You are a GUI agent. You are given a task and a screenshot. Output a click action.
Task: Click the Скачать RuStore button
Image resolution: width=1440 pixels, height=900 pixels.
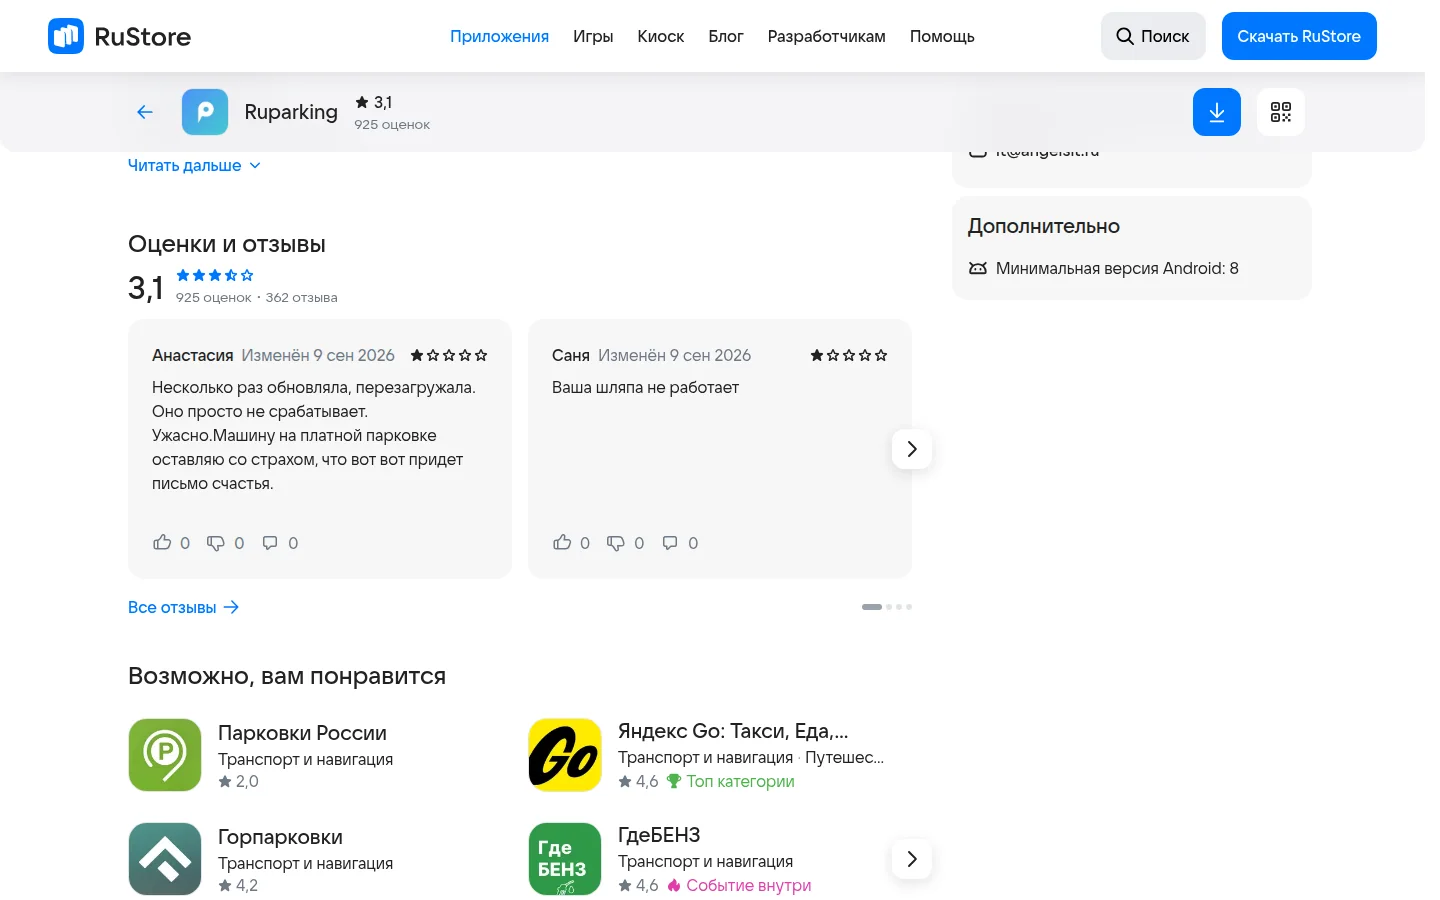1299,36
